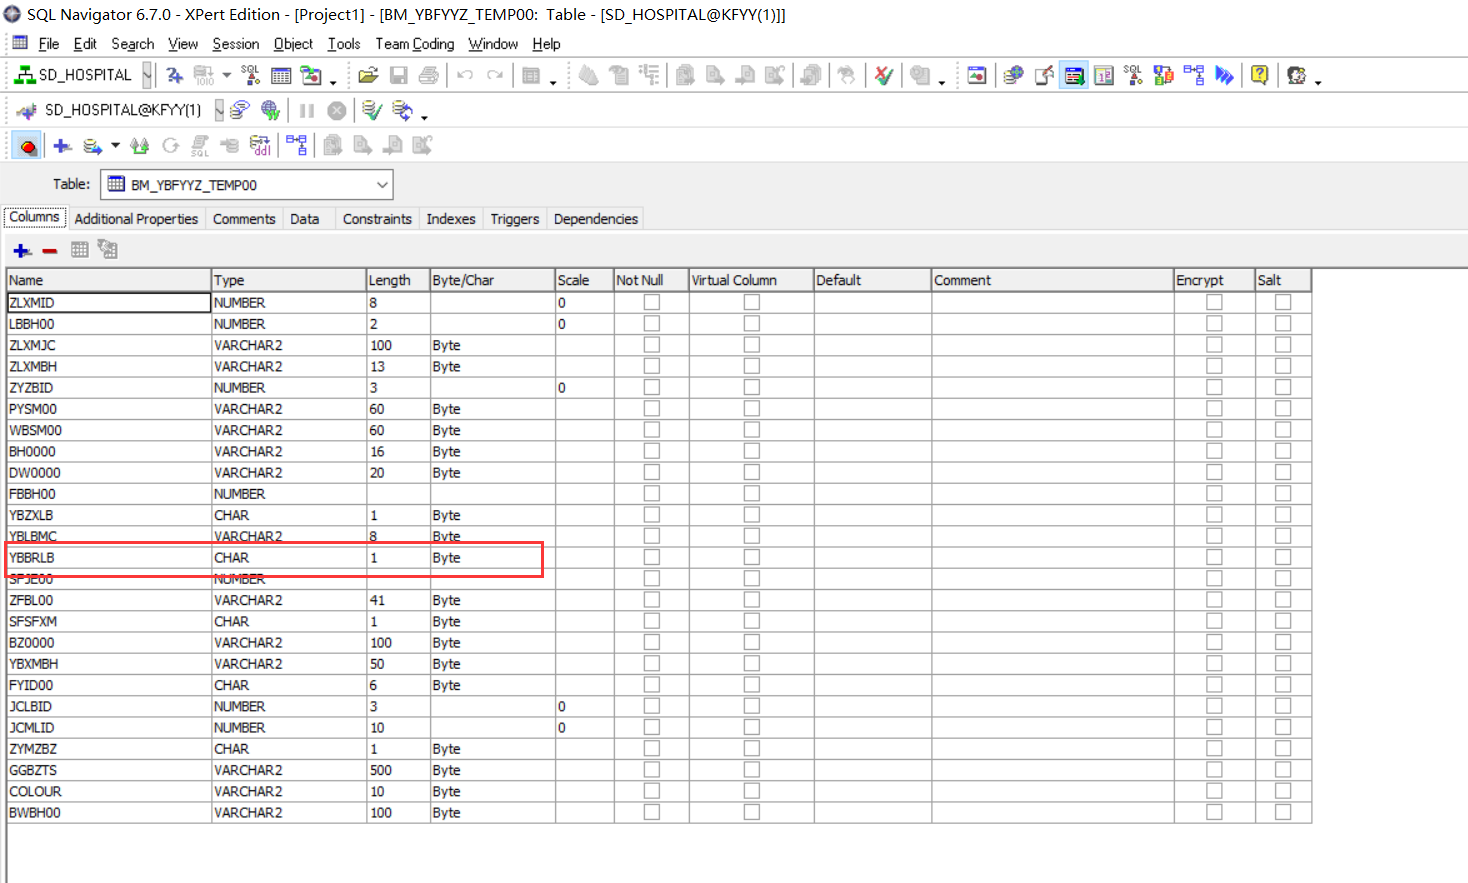
Task: Click the Comment column header
Action: click(1053, 280)
